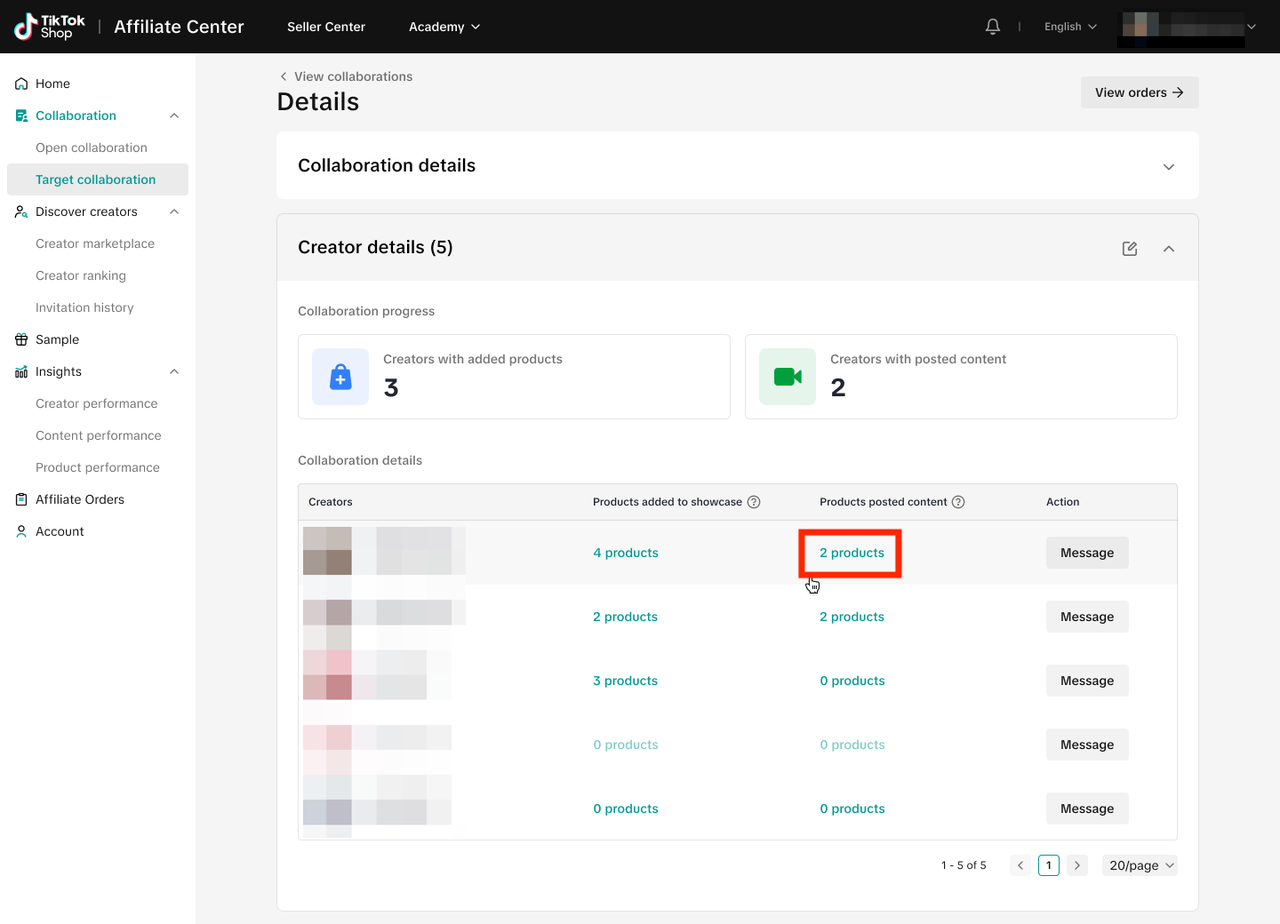Viewport: 1280px width, 924px height.
Task: Collapse the Insights sidebar group
Action: [x=174, y=372]
